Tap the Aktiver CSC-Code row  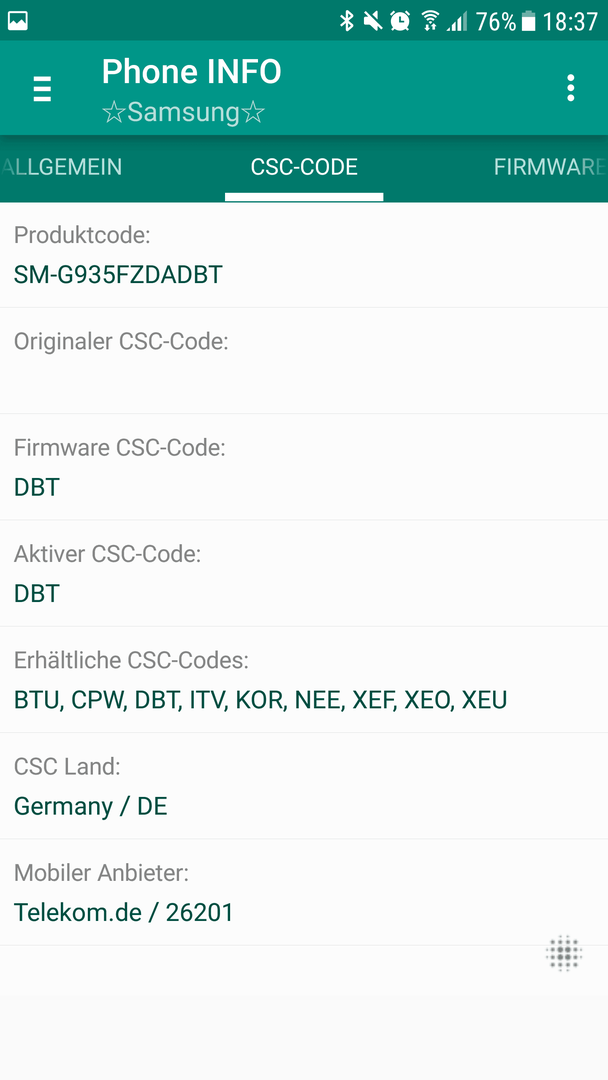point(304,573)
